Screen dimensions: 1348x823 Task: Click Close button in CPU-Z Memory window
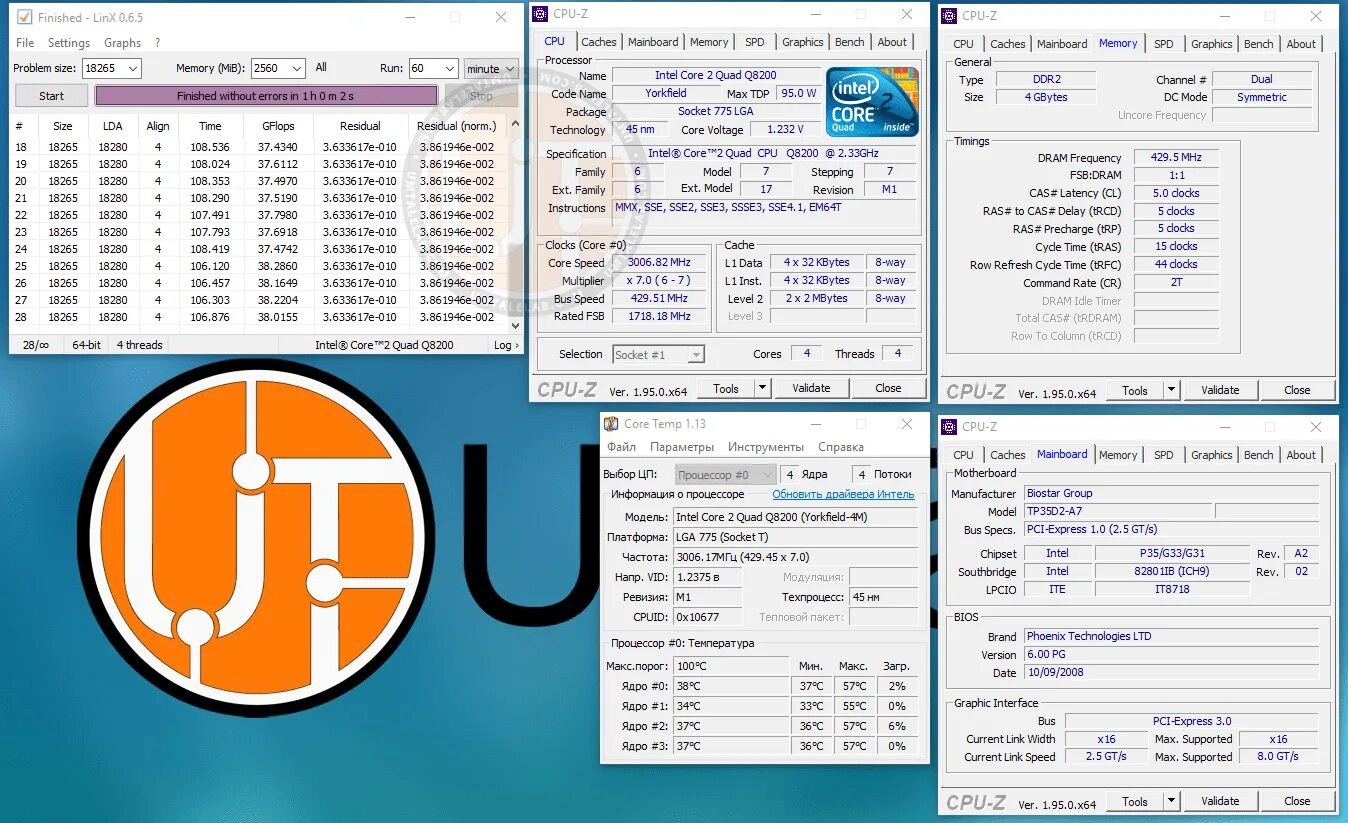click(x=1297, y=390)
